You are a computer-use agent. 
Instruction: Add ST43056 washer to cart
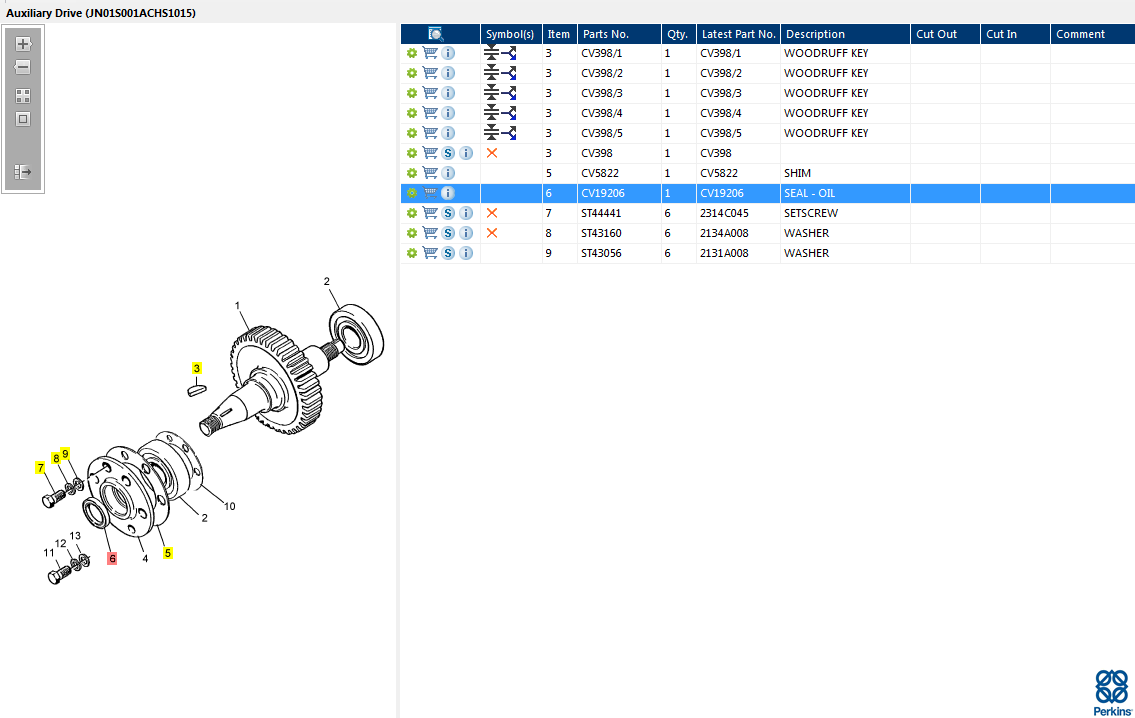(x=430, y=253)
